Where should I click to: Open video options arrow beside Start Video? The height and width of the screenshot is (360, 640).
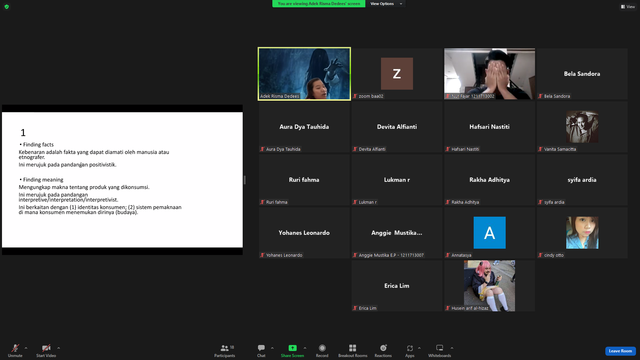tap(59, 348)
